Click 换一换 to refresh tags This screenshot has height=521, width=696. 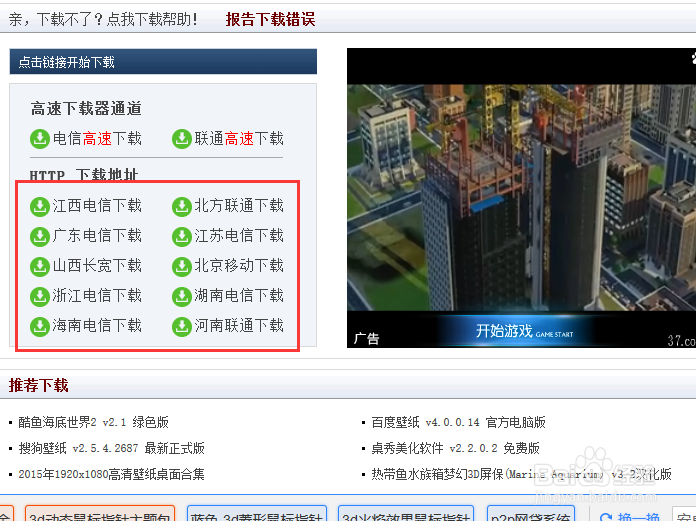(x=638, y=517)
